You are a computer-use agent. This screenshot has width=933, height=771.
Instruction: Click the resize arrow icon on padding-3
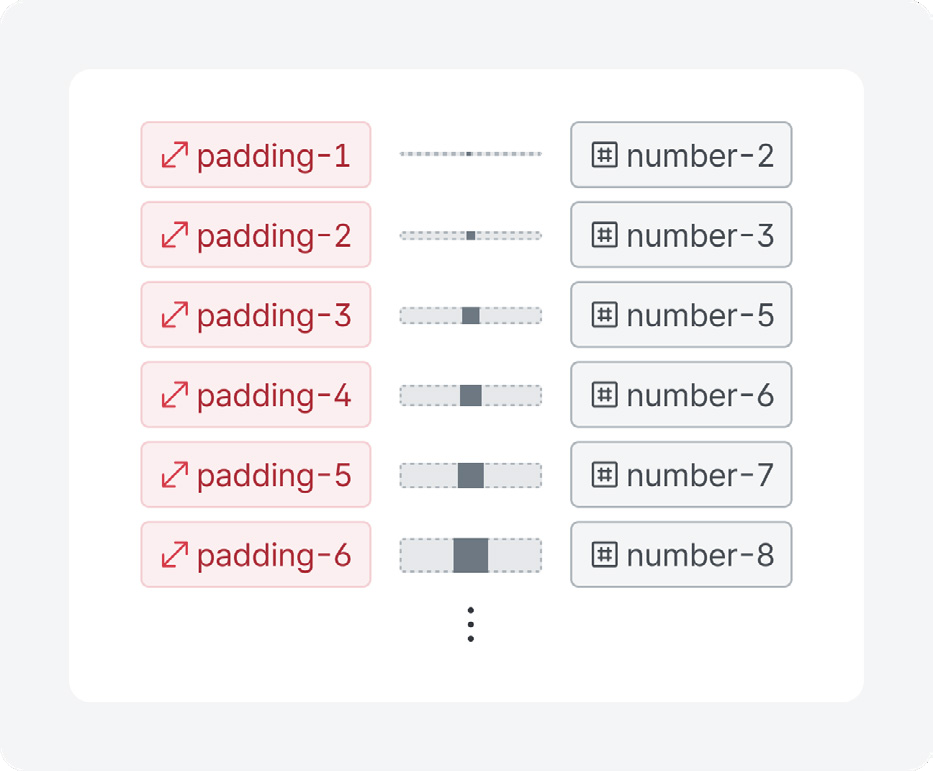pyautogui.click(x=175, y=315)
